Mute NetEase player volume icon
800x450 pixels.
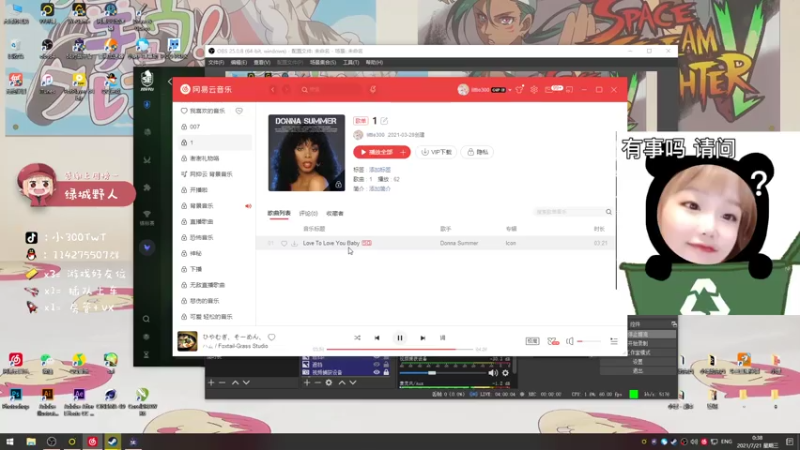click(x=569, y=341)
